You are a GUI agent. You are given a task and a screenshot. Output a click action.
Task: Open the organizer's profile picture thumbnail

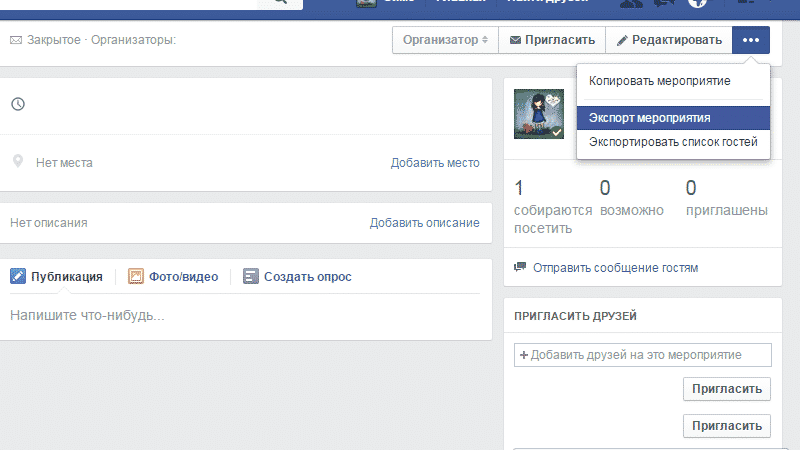[539, 114]
